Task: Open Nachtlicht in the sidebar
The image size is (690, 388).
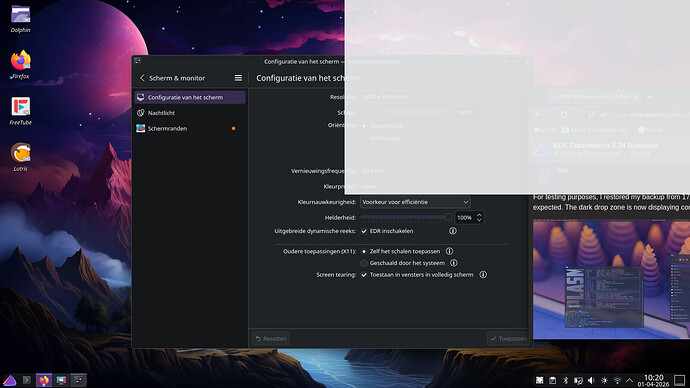Action: (x=190, y=113)
